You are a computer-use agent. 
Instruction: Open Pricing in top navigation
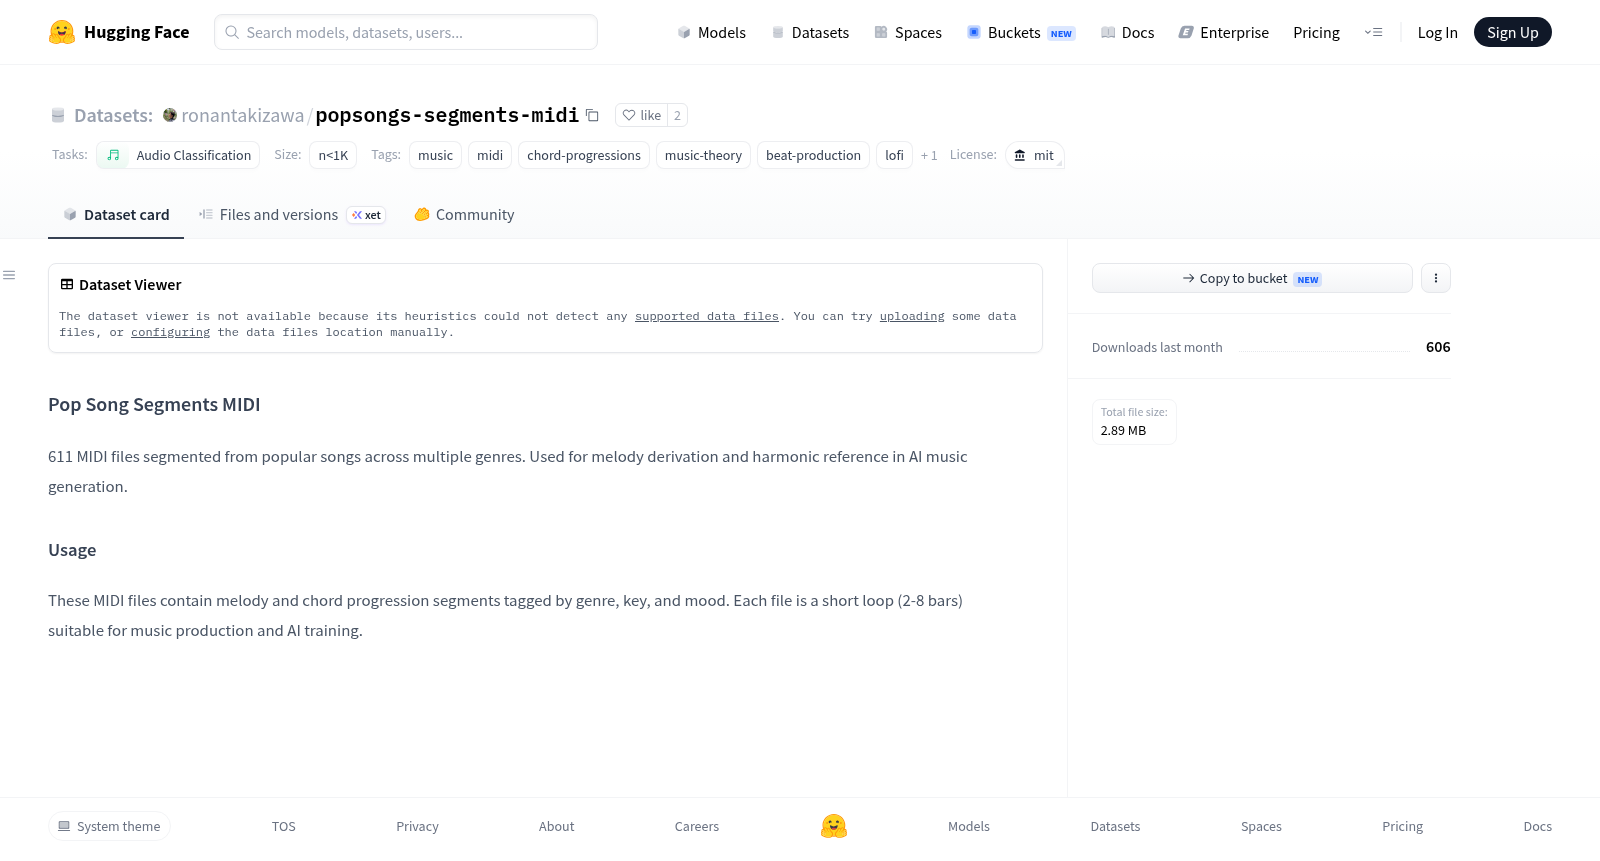click(x=1316, y=32)
